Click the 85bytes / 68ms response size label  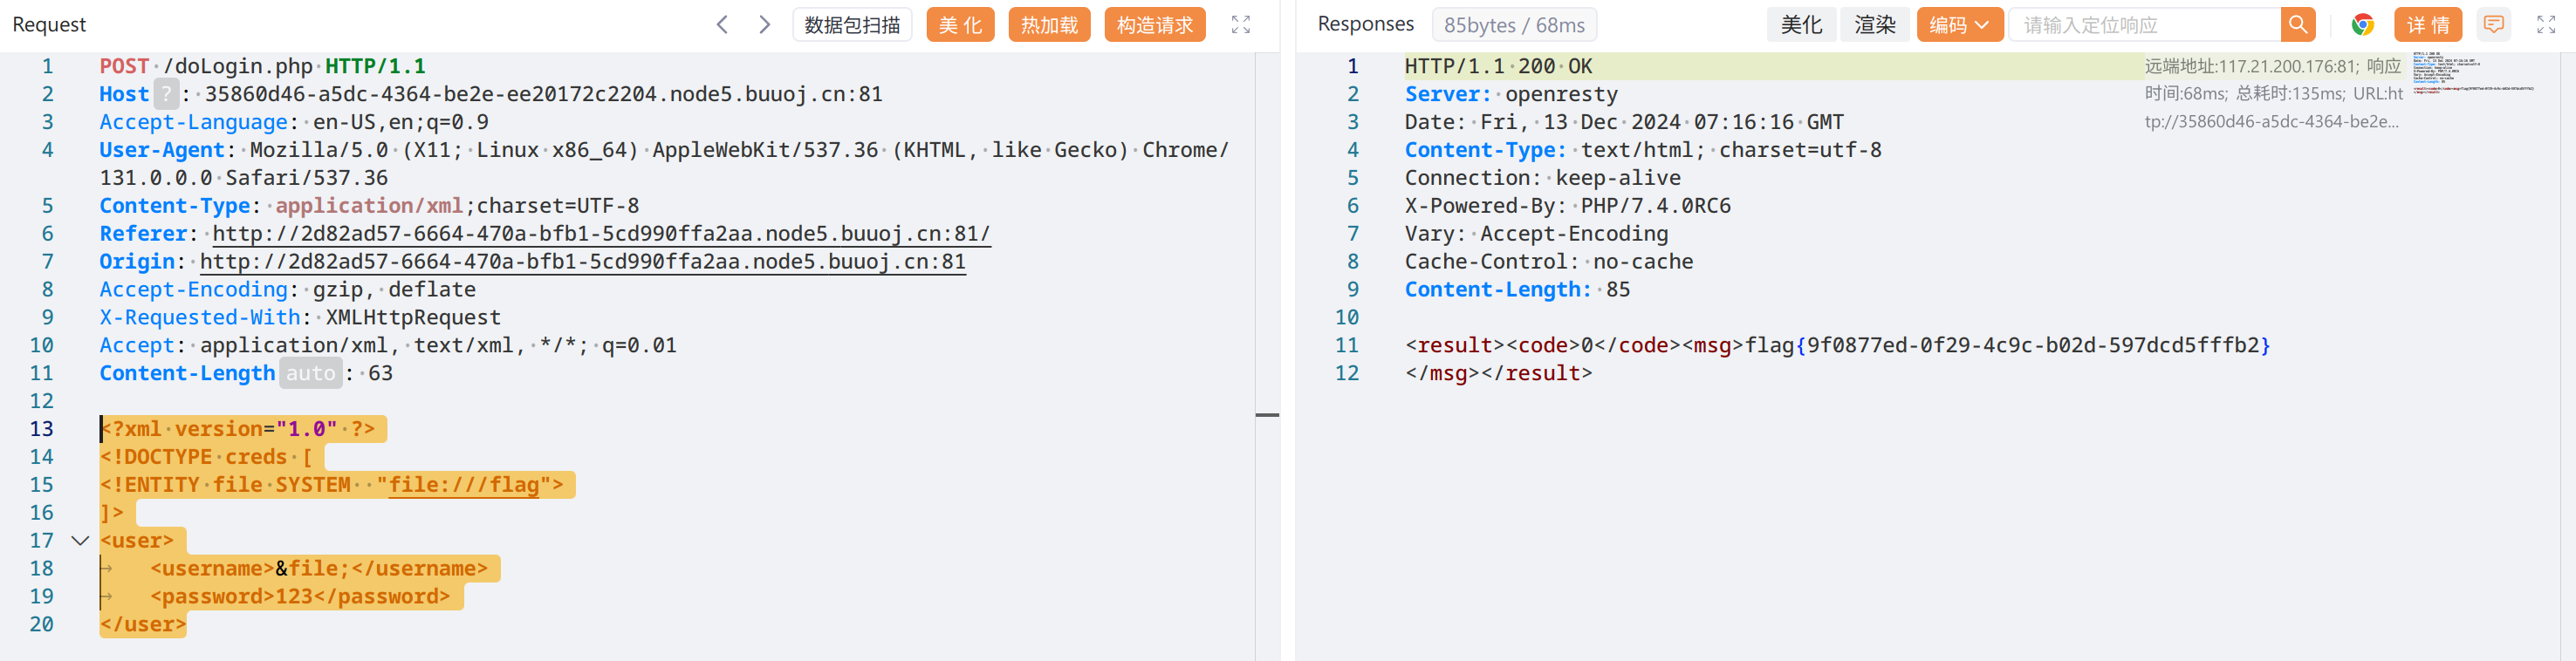tap(1514, 24)
